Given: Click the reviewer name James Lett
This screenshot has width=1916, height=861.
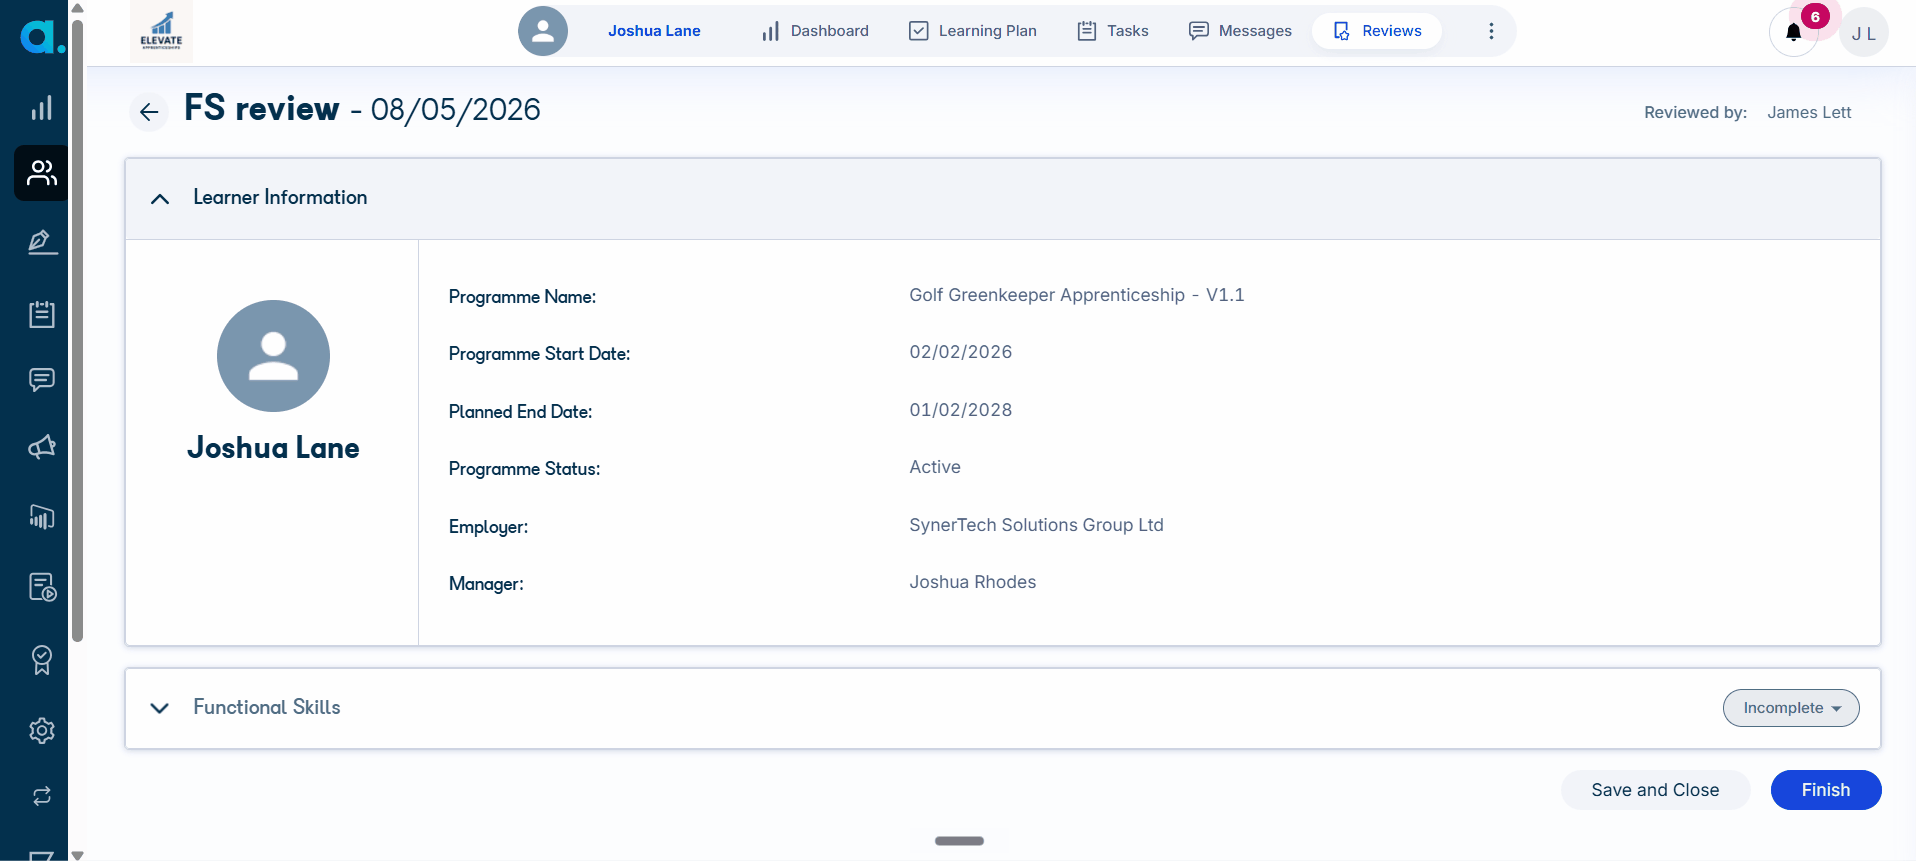Looking at the screenshot, I should 1809,113.
